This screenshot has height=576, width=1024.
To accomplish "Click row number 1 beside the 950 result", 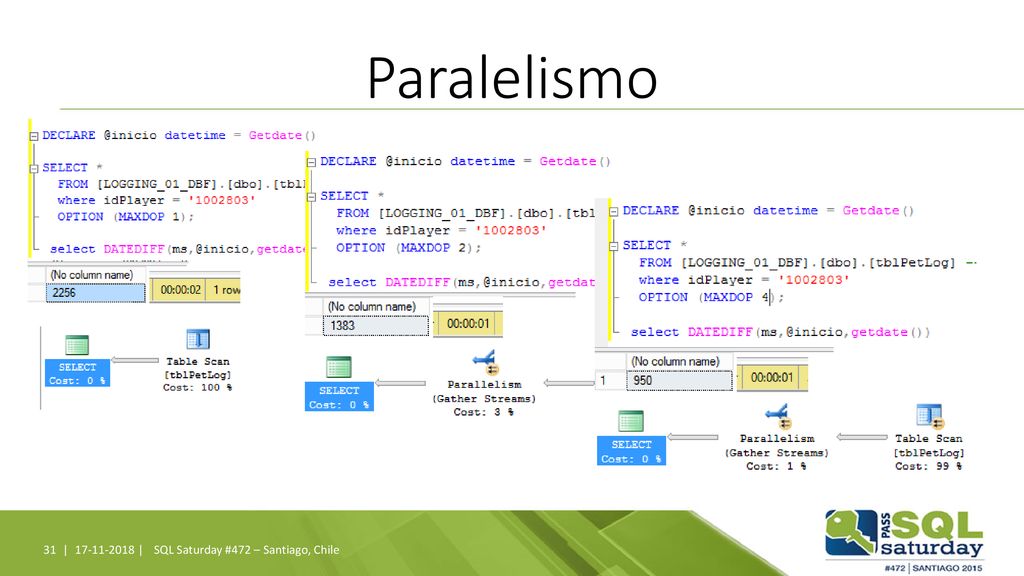I will point(603,380).
